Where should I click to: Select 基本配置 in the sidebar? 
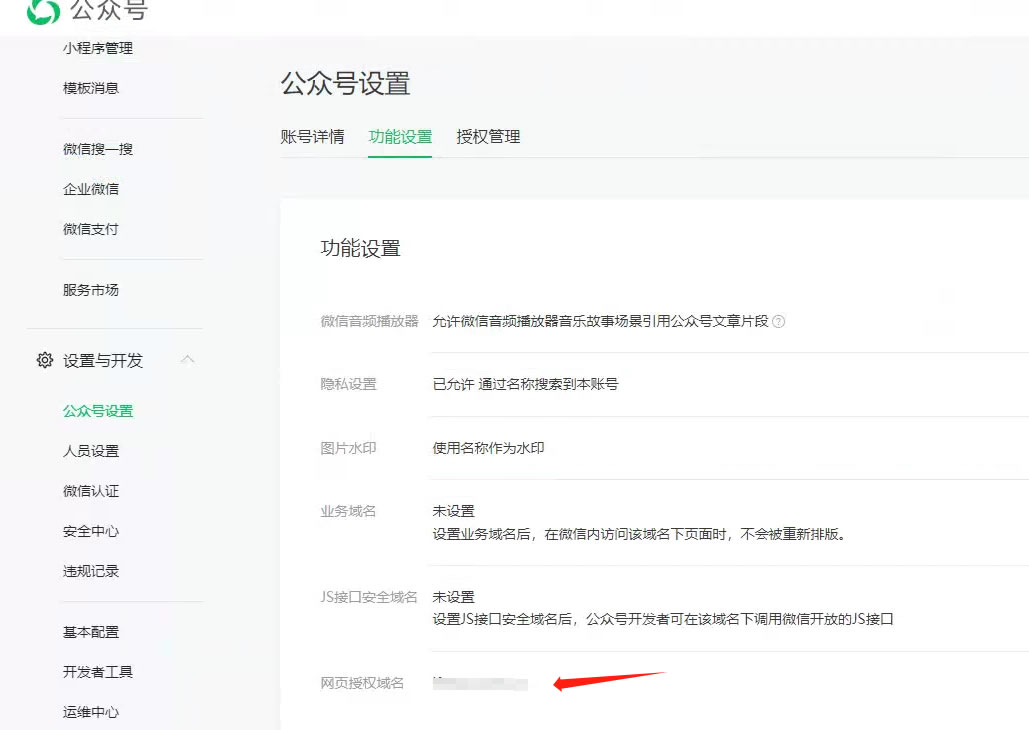pos(91,632)
